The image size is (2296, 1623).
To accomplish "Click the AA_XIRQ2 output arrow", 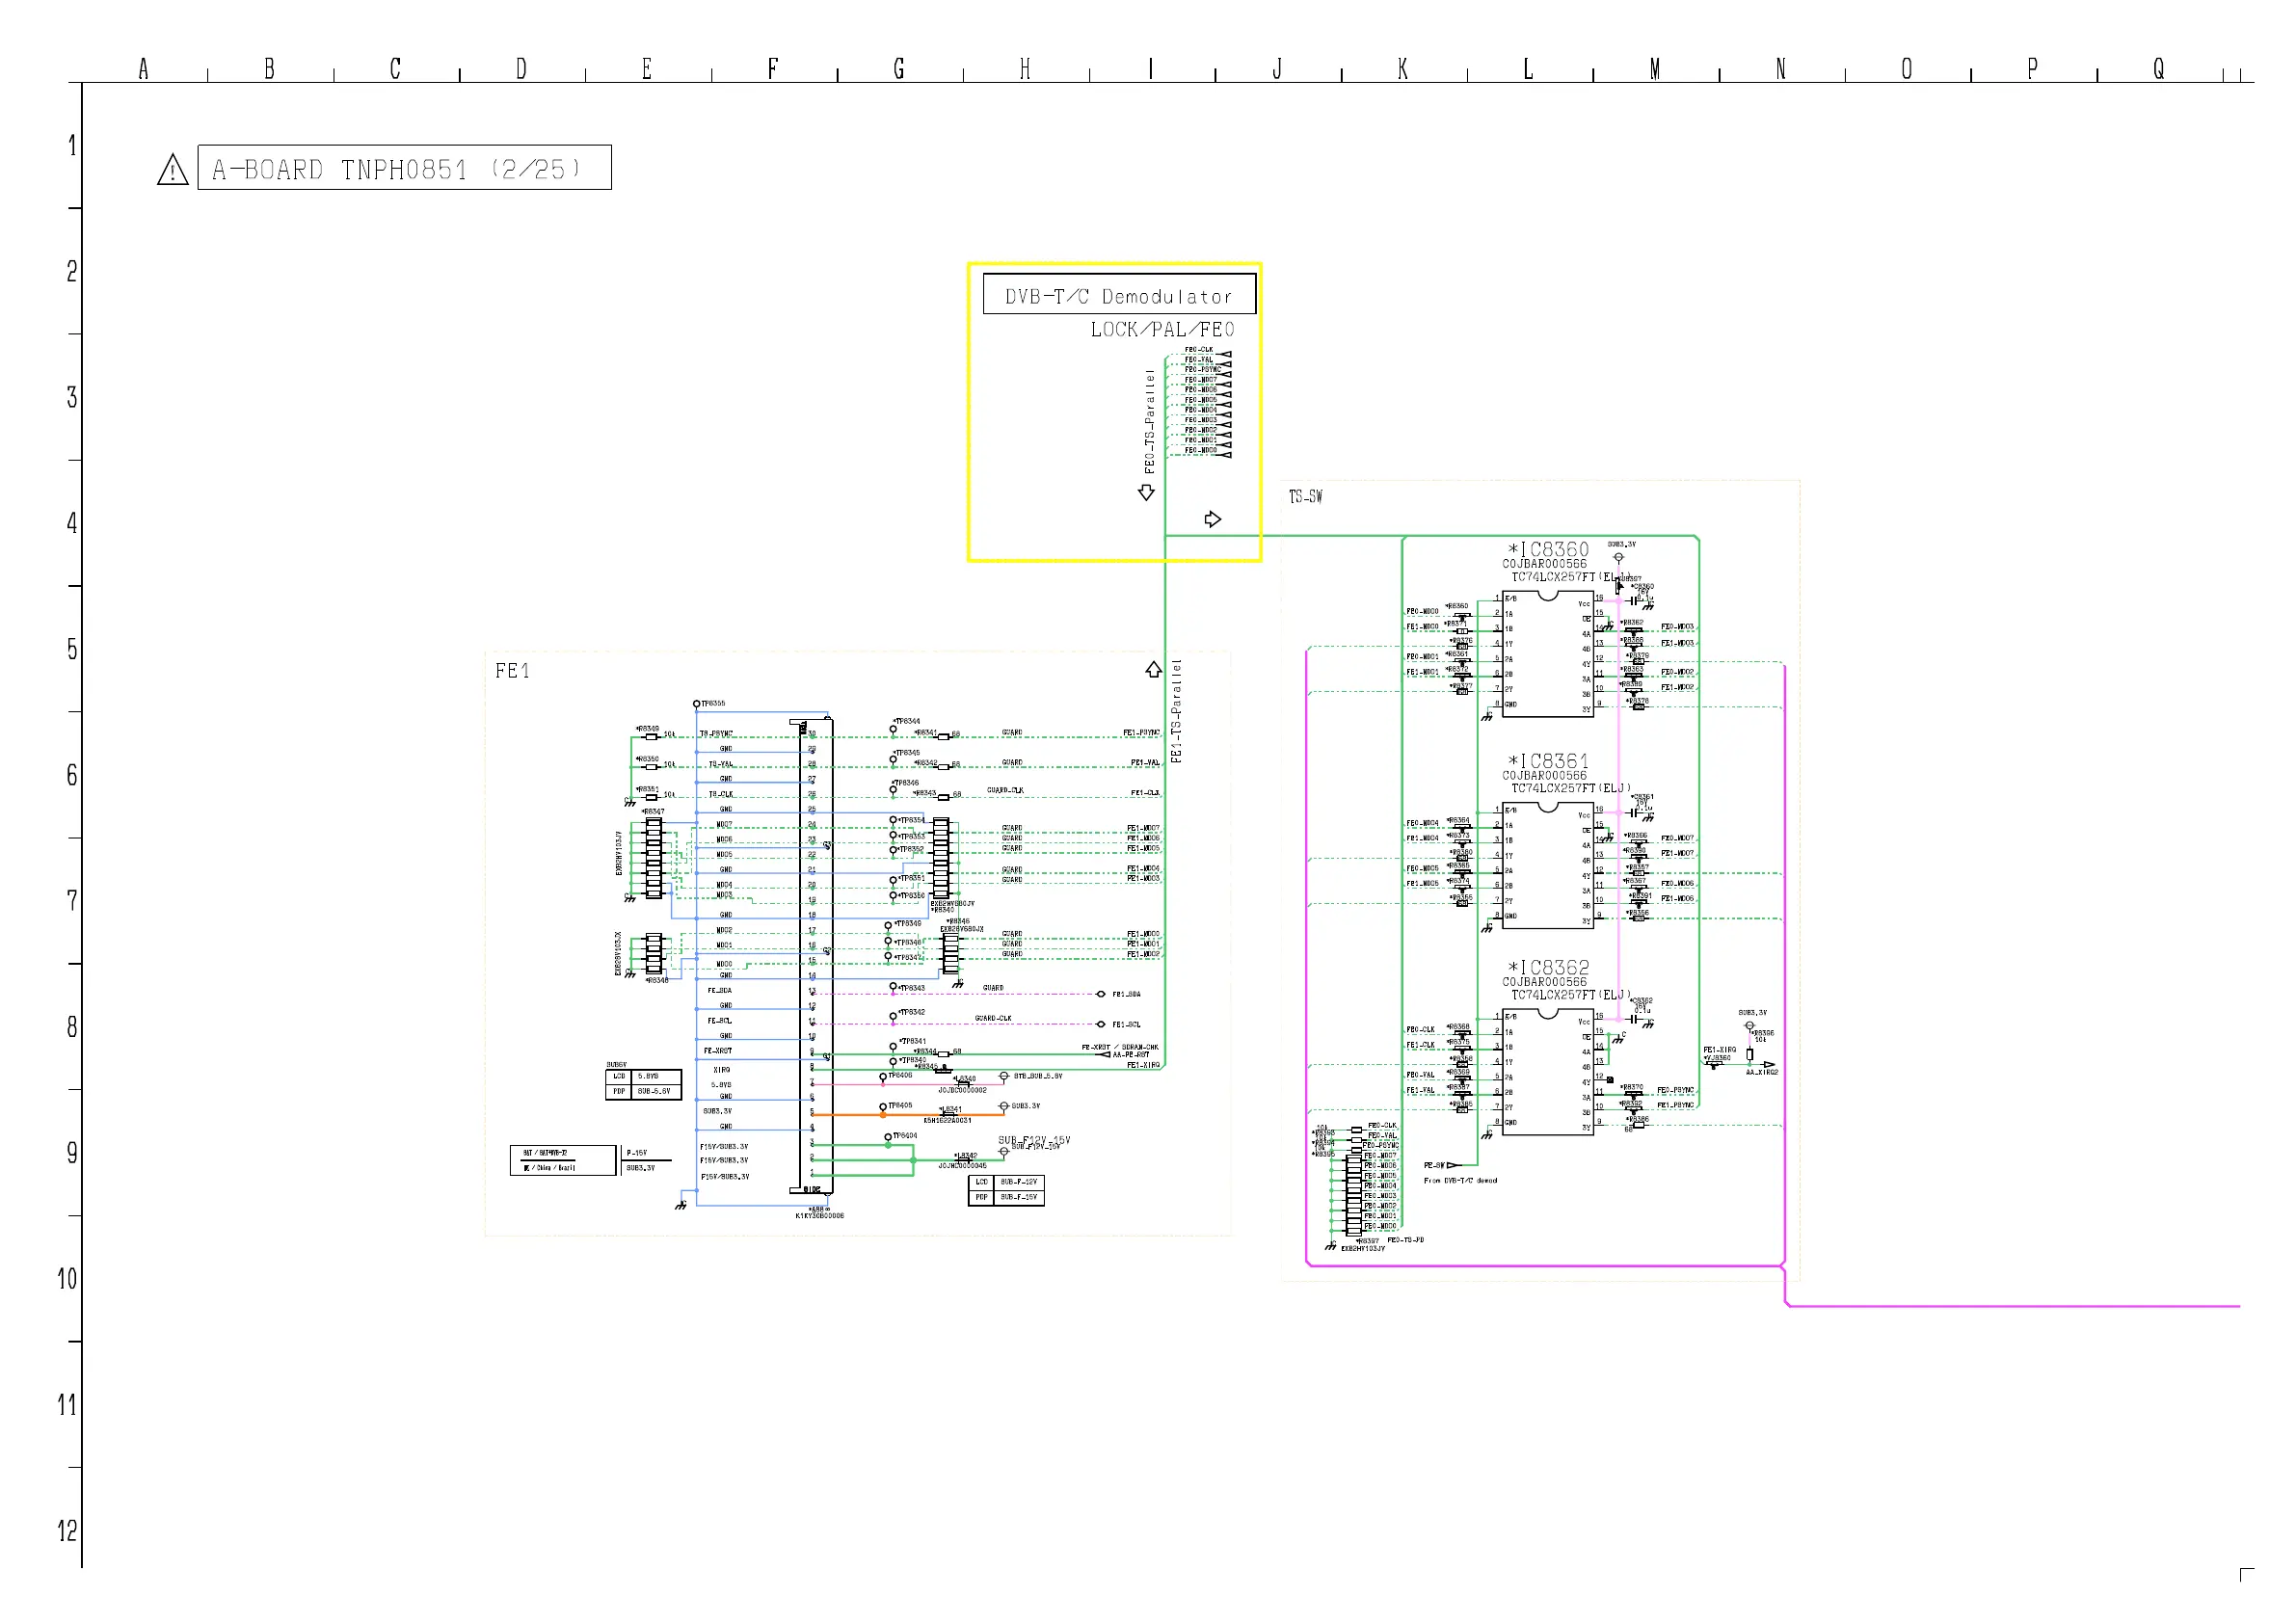I will (x=1768, y=1065).
